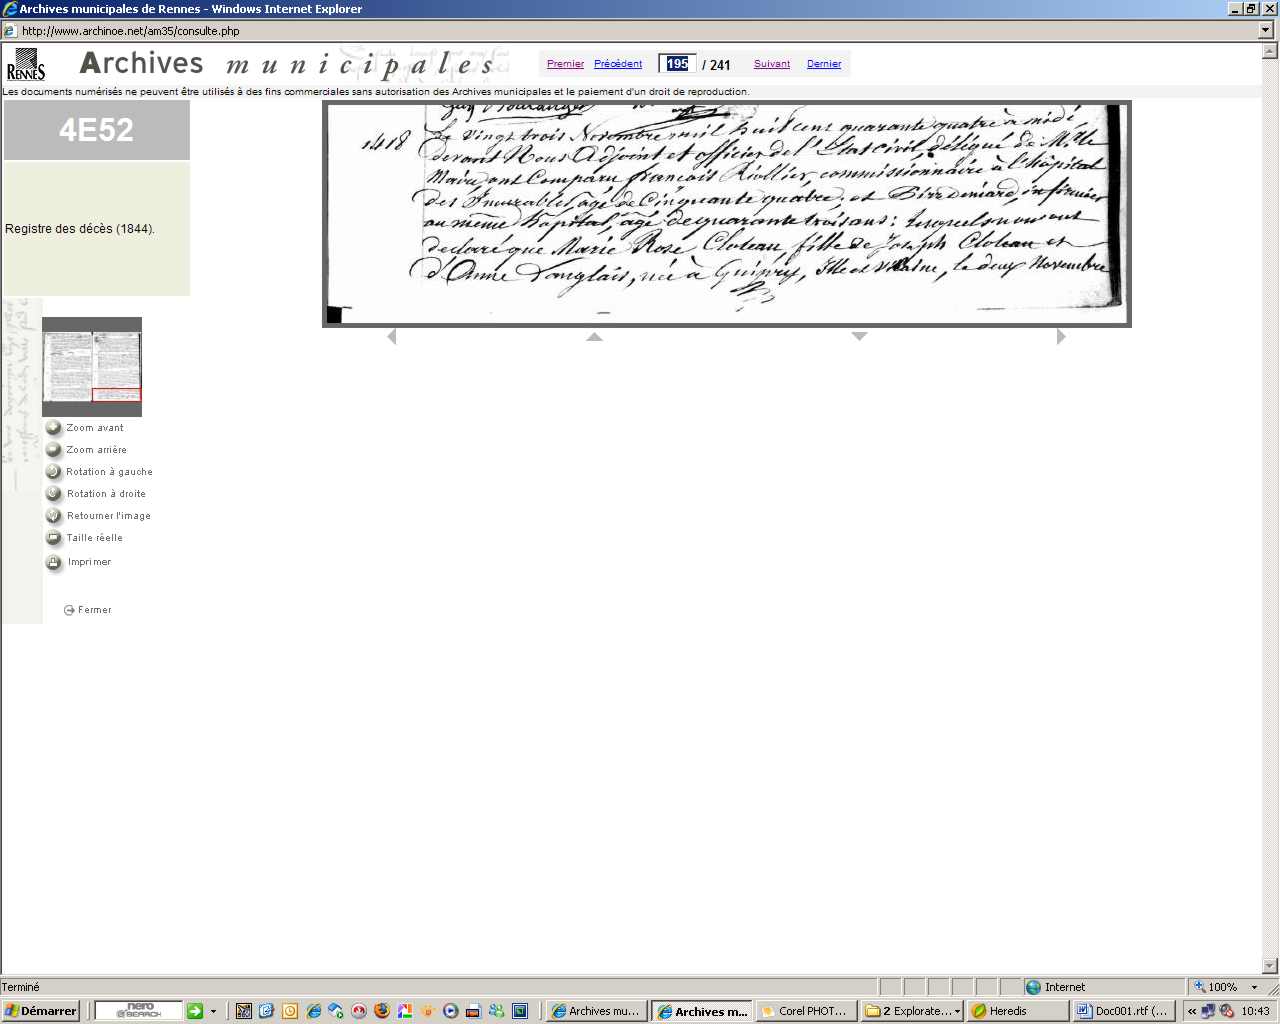Click the page number field showing 195
The image size is (1280, 1024).
pos(677,64)
